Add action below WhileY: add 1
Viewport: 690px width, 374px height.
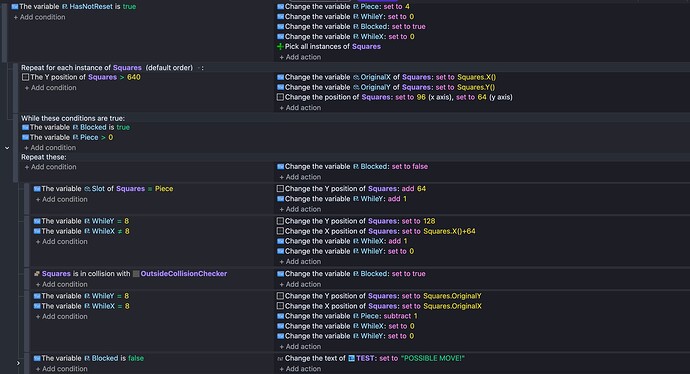(x=301, y=209)
